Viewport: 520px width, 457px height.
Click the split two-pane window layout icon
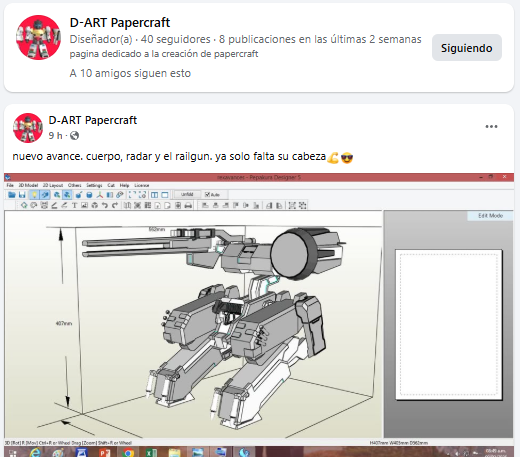(x=154, y=195)
